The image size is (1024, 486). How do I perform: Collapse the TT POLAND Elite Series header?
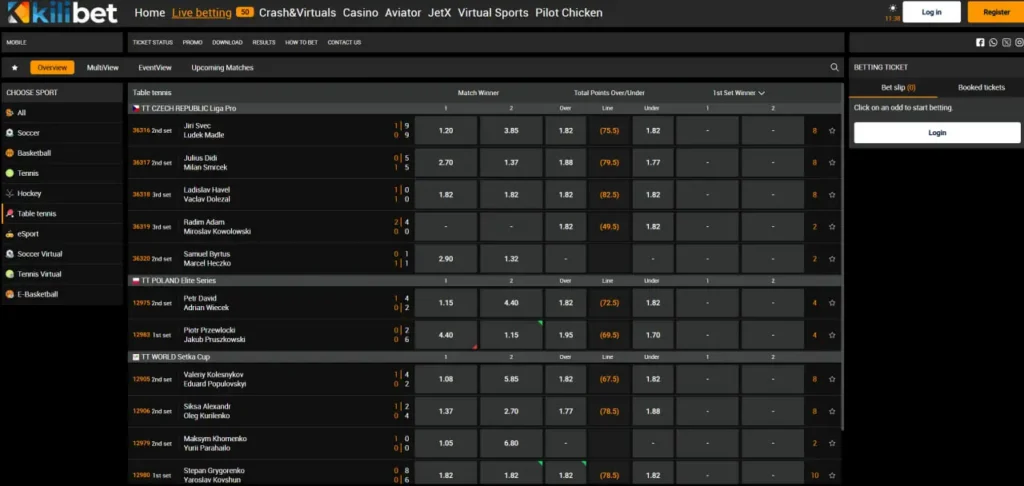click(485, 281)
